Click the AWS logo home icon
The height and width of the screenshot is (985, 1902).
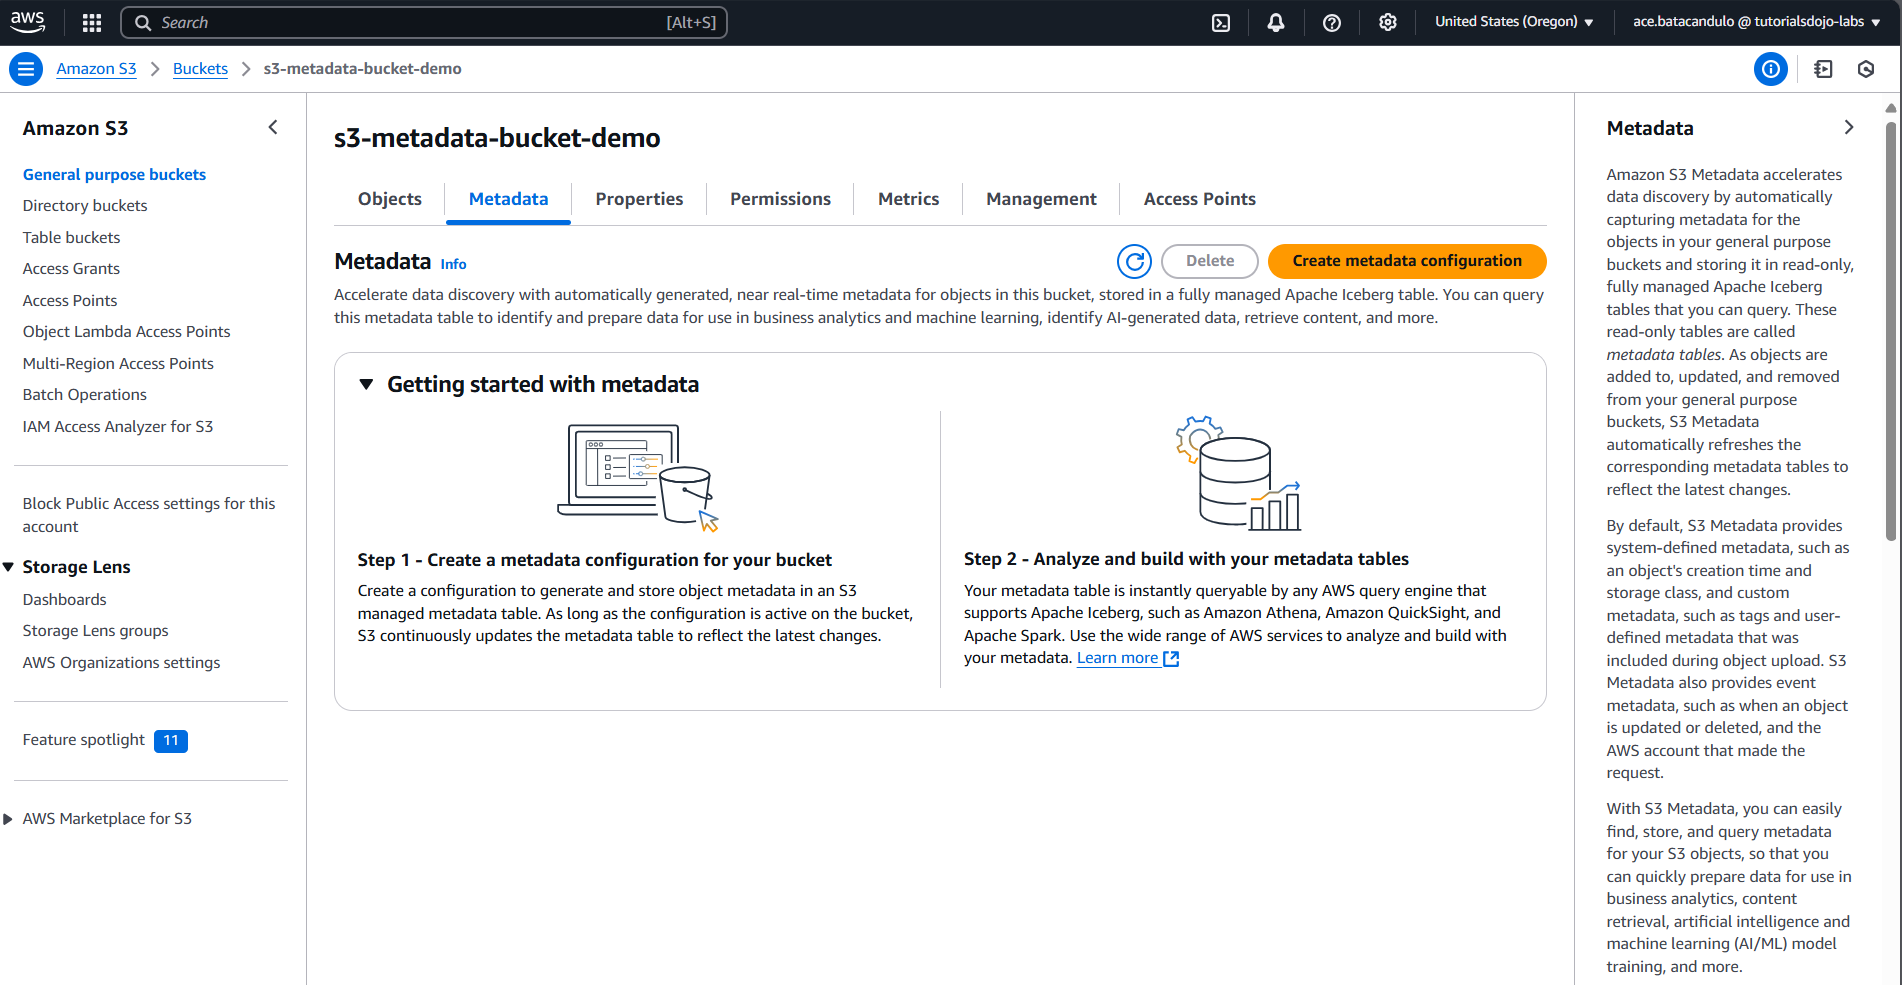coord(28,22)
